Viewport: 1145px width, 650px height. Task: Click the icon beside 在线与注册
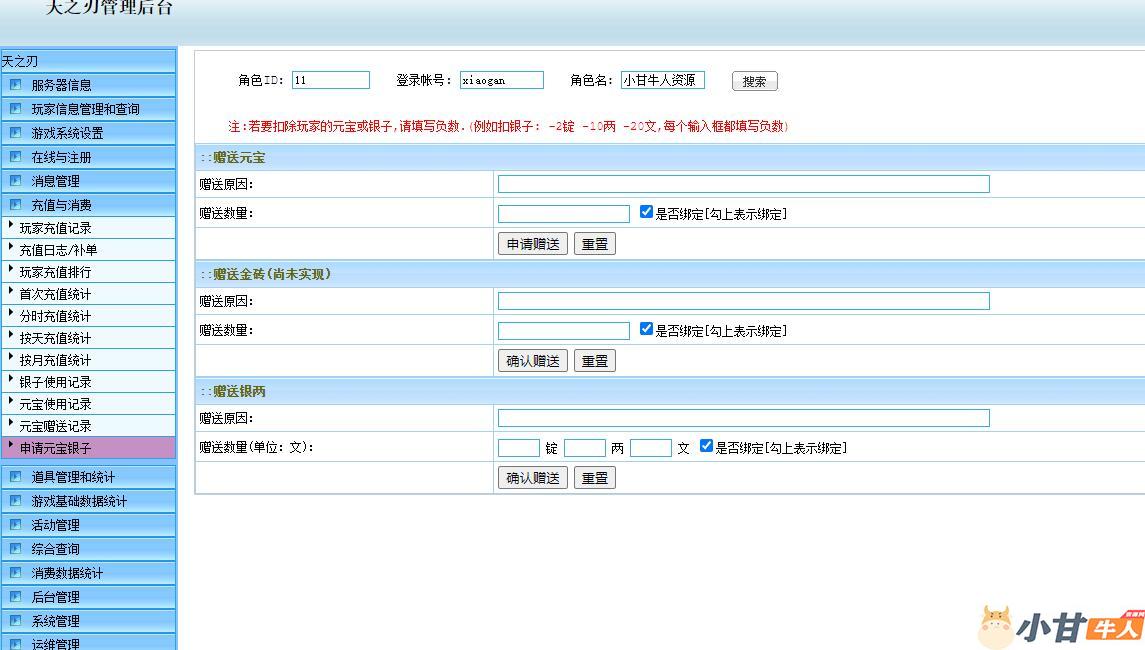[x=15, y=157]
